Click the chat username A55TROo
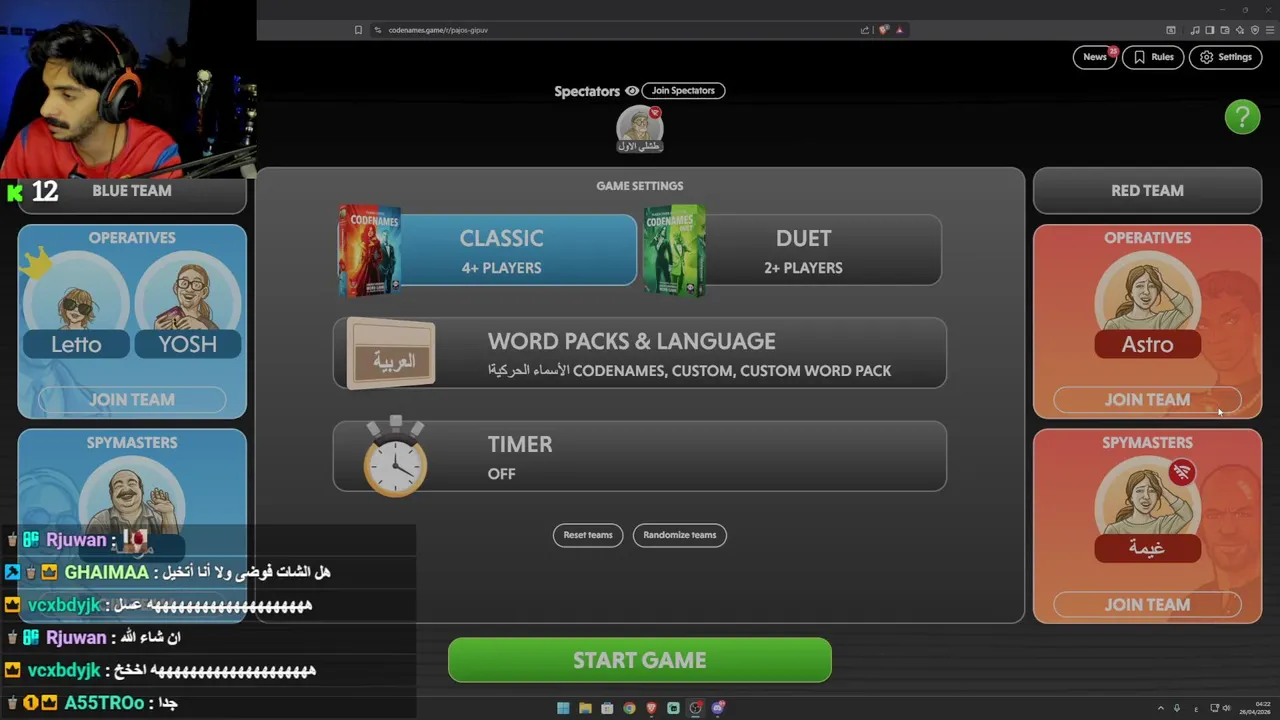 104,703
